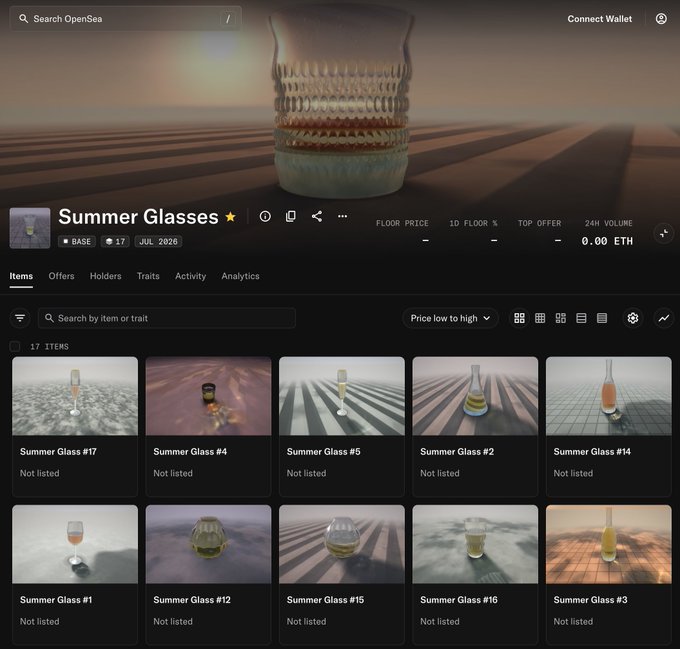Focus the Search OpenSea field
The image size is (680, 649).
125,19
